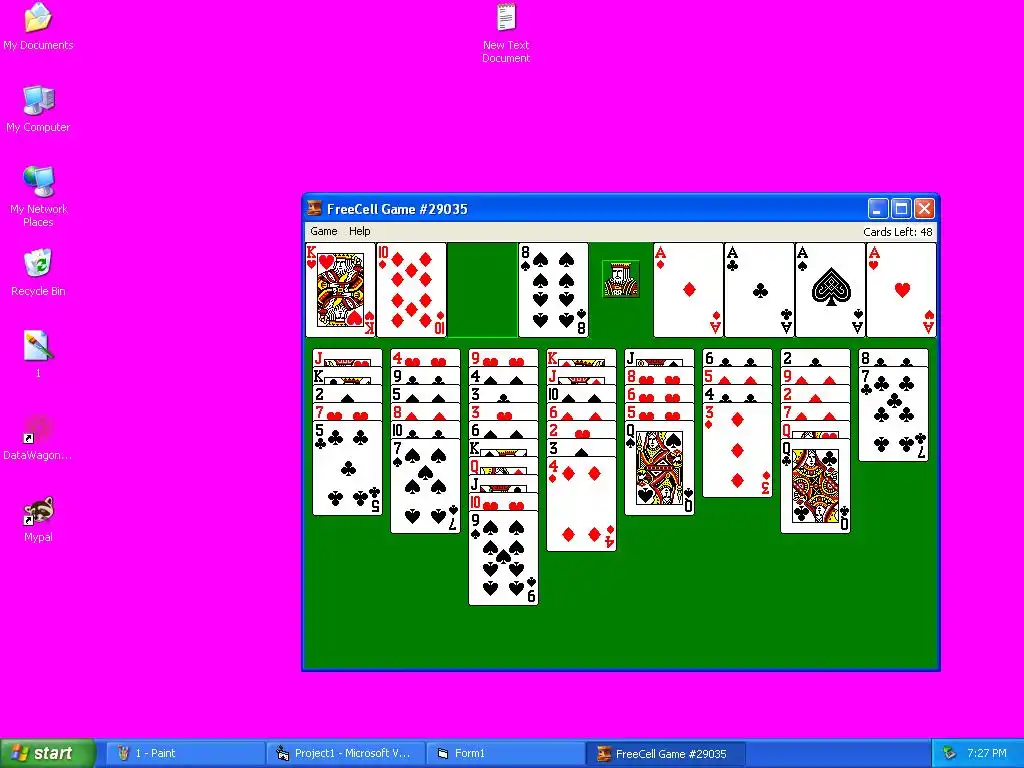Image resolution: width=1024 pixels, height=768 pixels.
Task: Select the 9 of Spades bottom card
Action: [504, 558]
